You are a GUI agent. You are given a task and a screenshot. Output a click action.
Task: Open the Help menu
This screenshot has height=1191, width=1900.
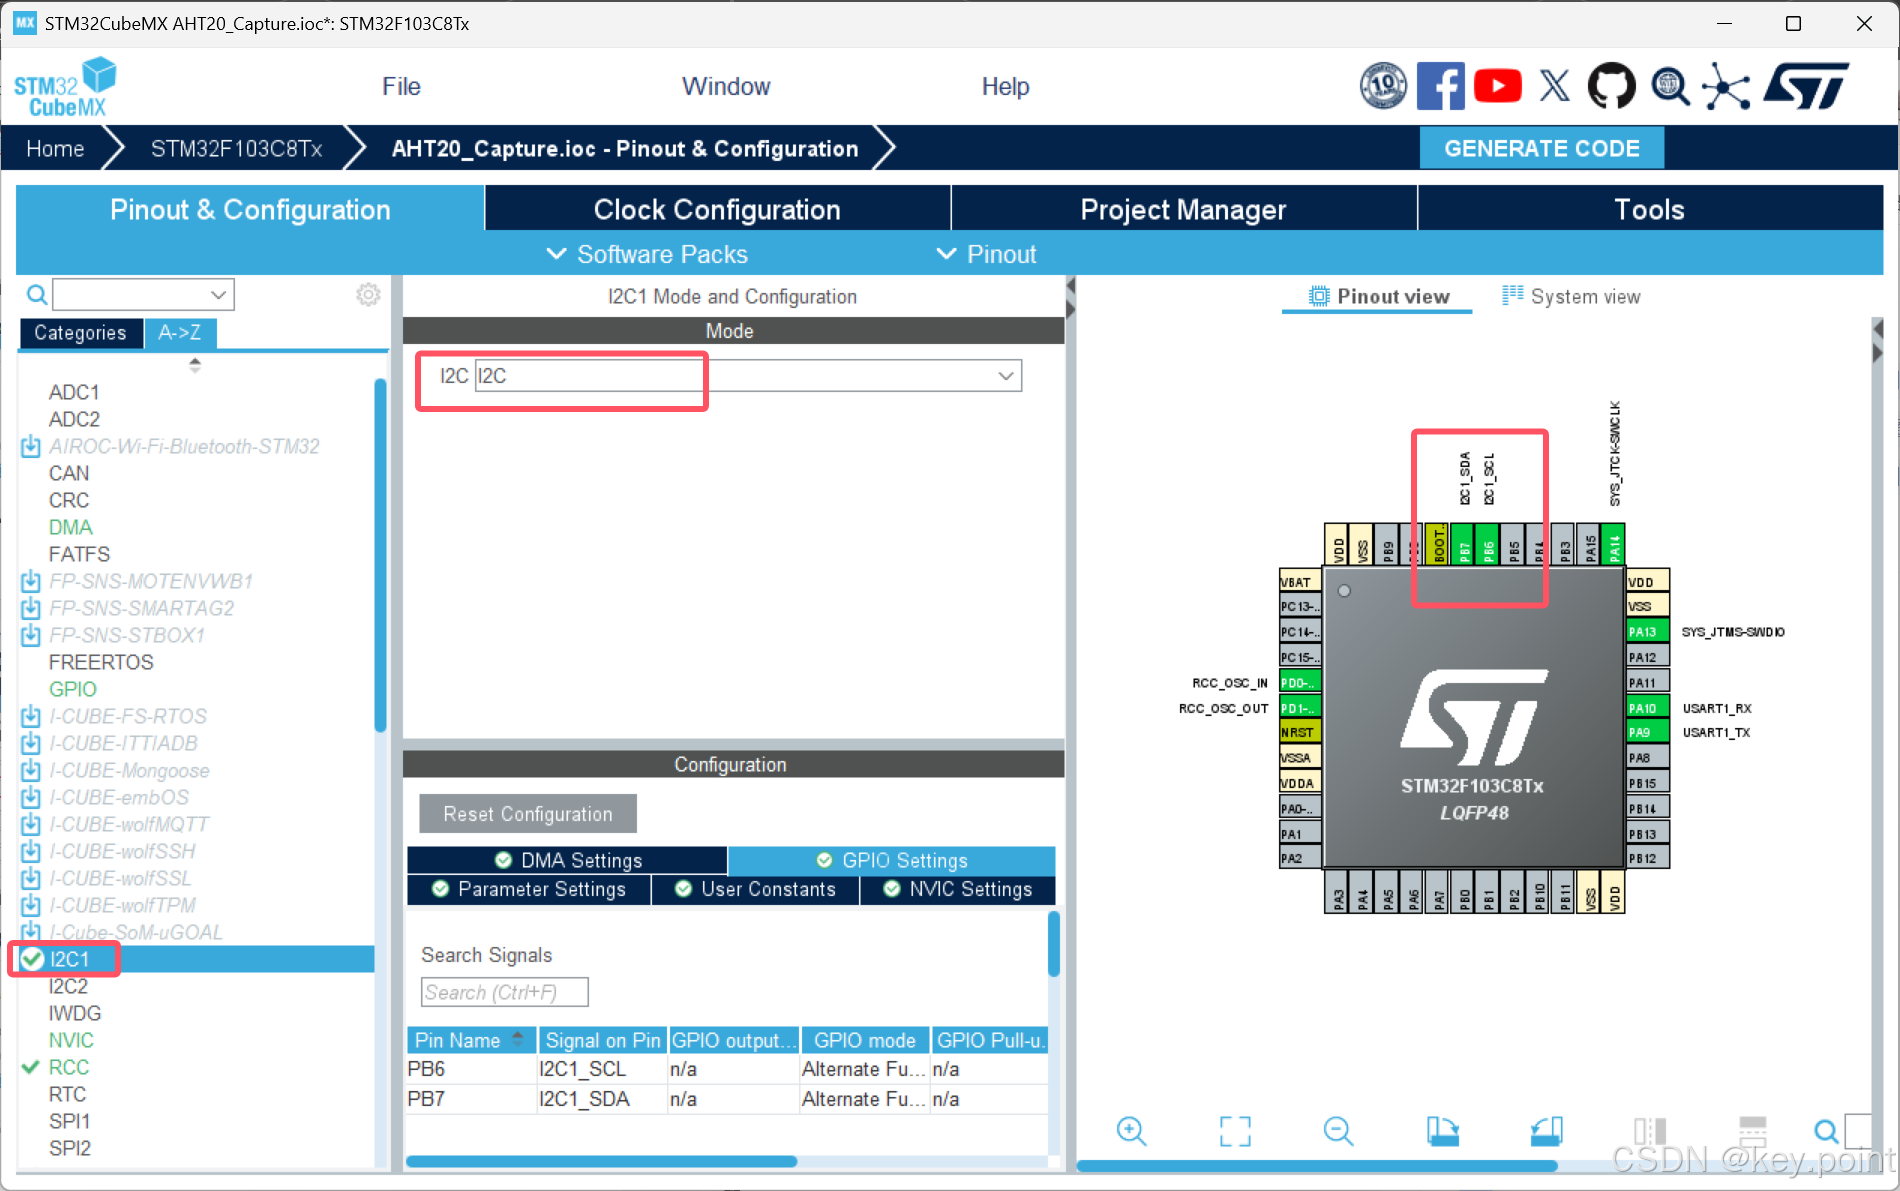tap(1005, 87)
